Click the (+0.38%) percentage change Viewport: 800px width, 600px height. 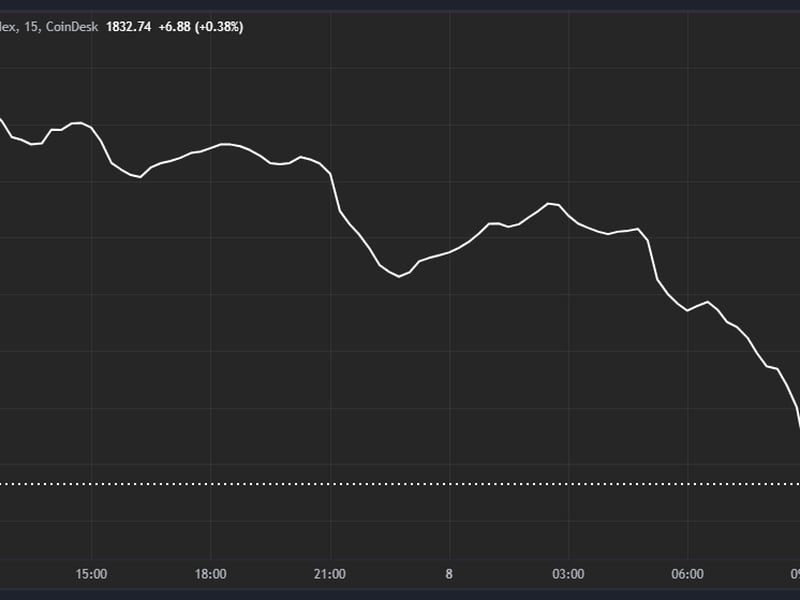[218, 30]
